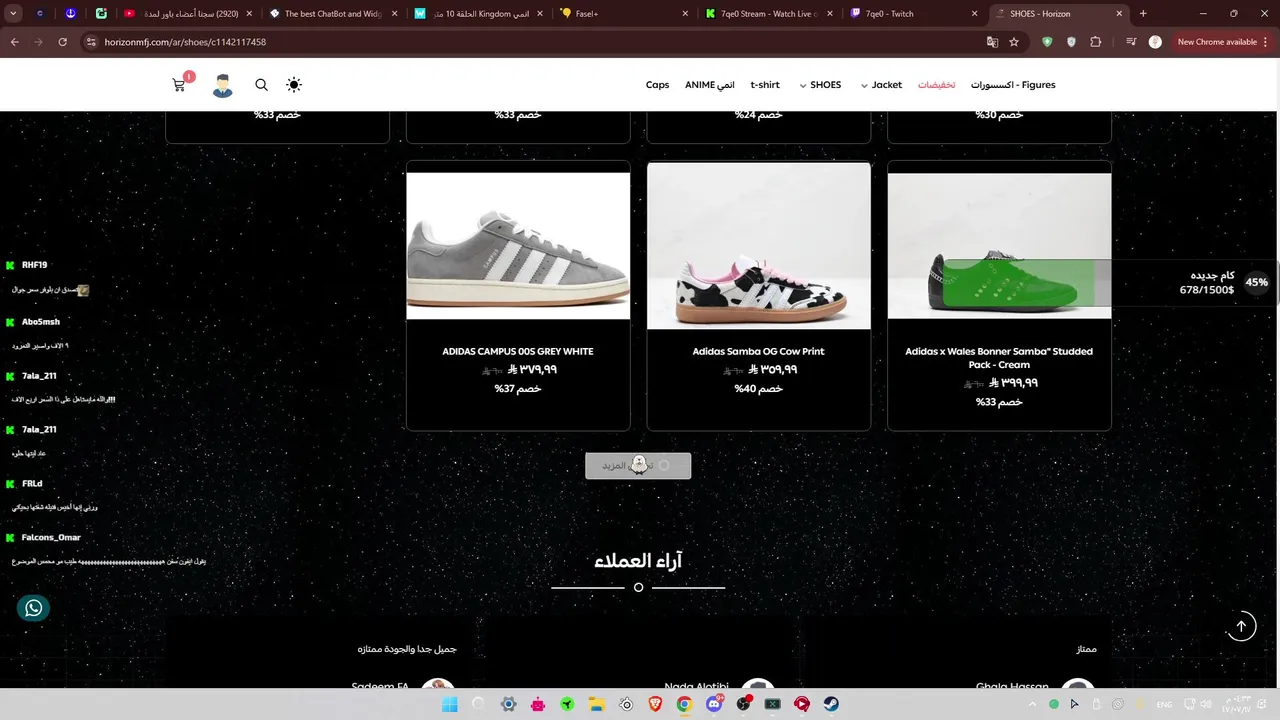Screen dimensions: 1280x720
Task: Open the browser extensions puzzle icon
Action: [x=1096, y=42]
